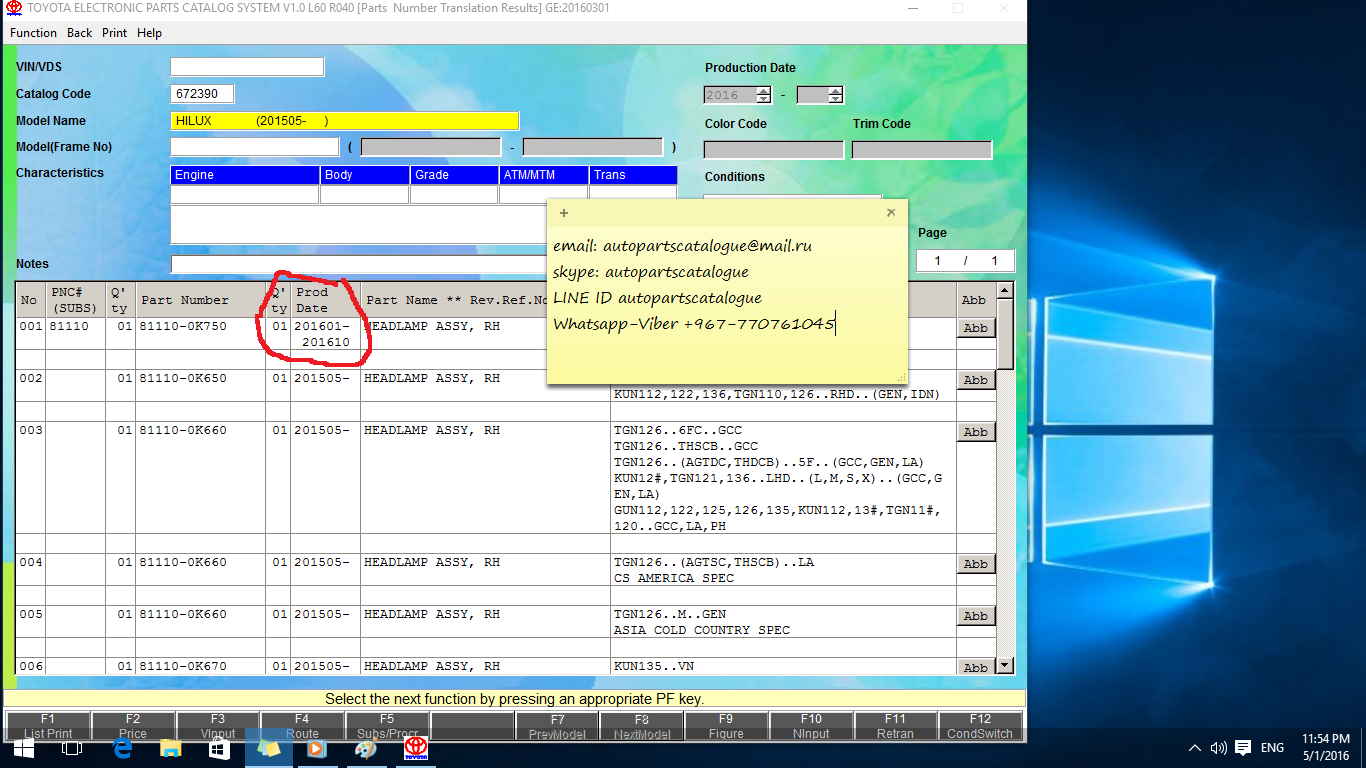Open the Action Center notifications

pyautogui.click(x=1243, y=748)
